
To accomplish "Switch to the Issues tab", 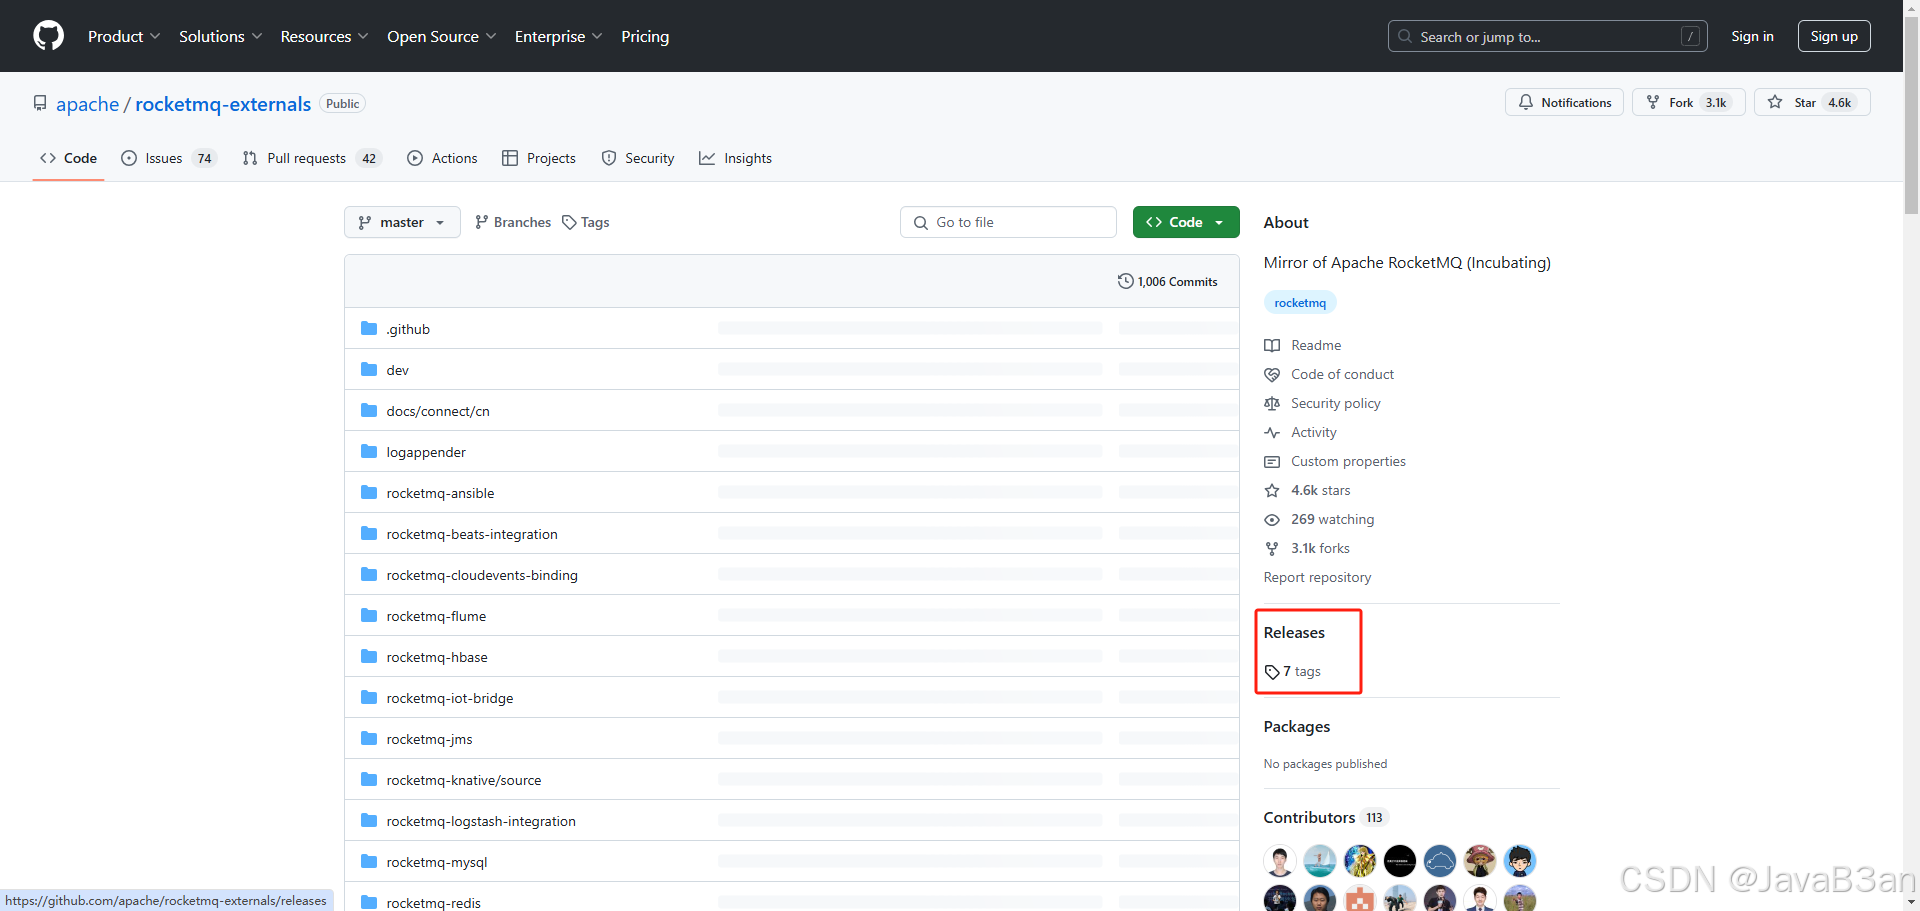I will click(168, 158).
